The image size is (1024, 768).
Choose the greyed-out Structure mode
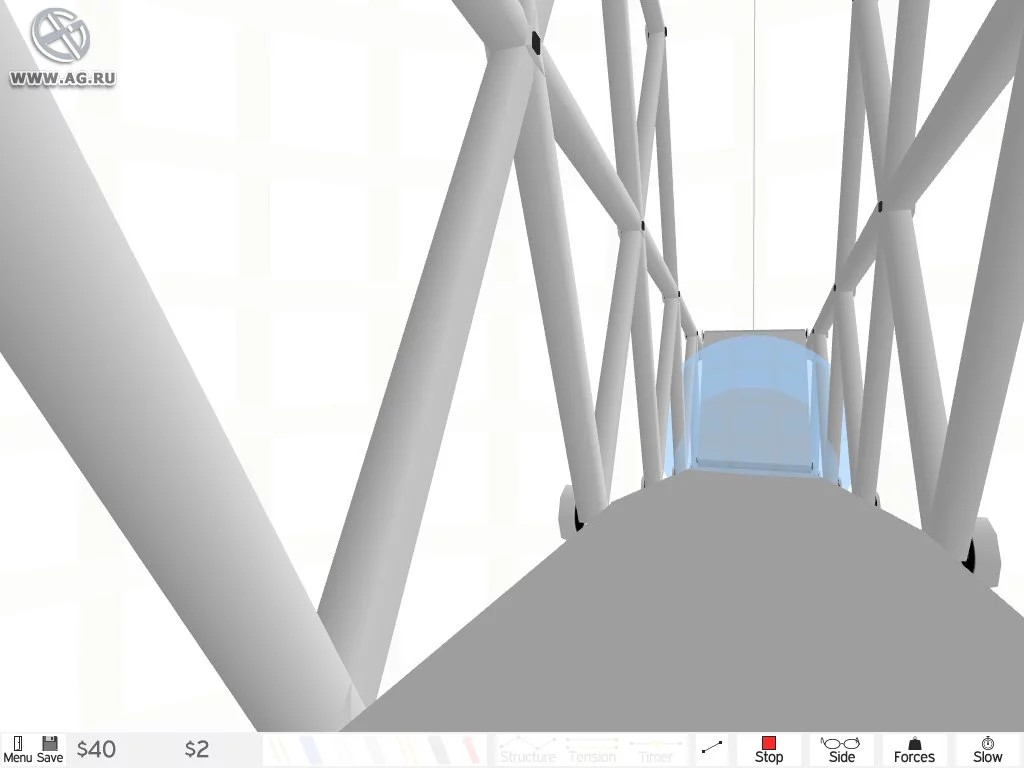527,751
